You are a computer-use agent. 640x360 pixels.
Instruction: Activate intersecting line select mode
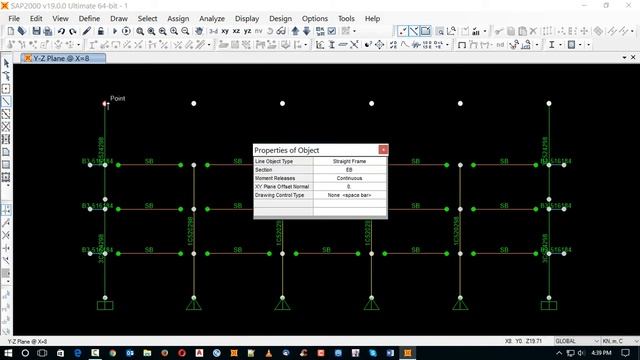click(414, 31)
